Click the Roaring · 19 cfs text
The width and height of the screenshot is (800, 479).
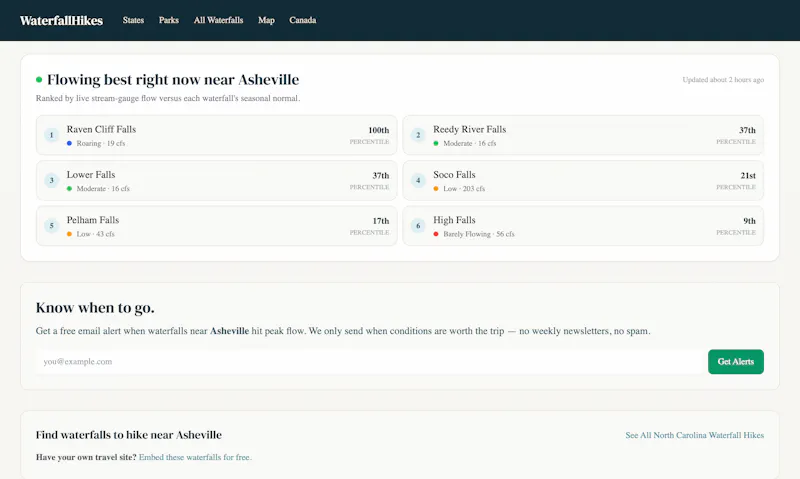pos(101,143)
